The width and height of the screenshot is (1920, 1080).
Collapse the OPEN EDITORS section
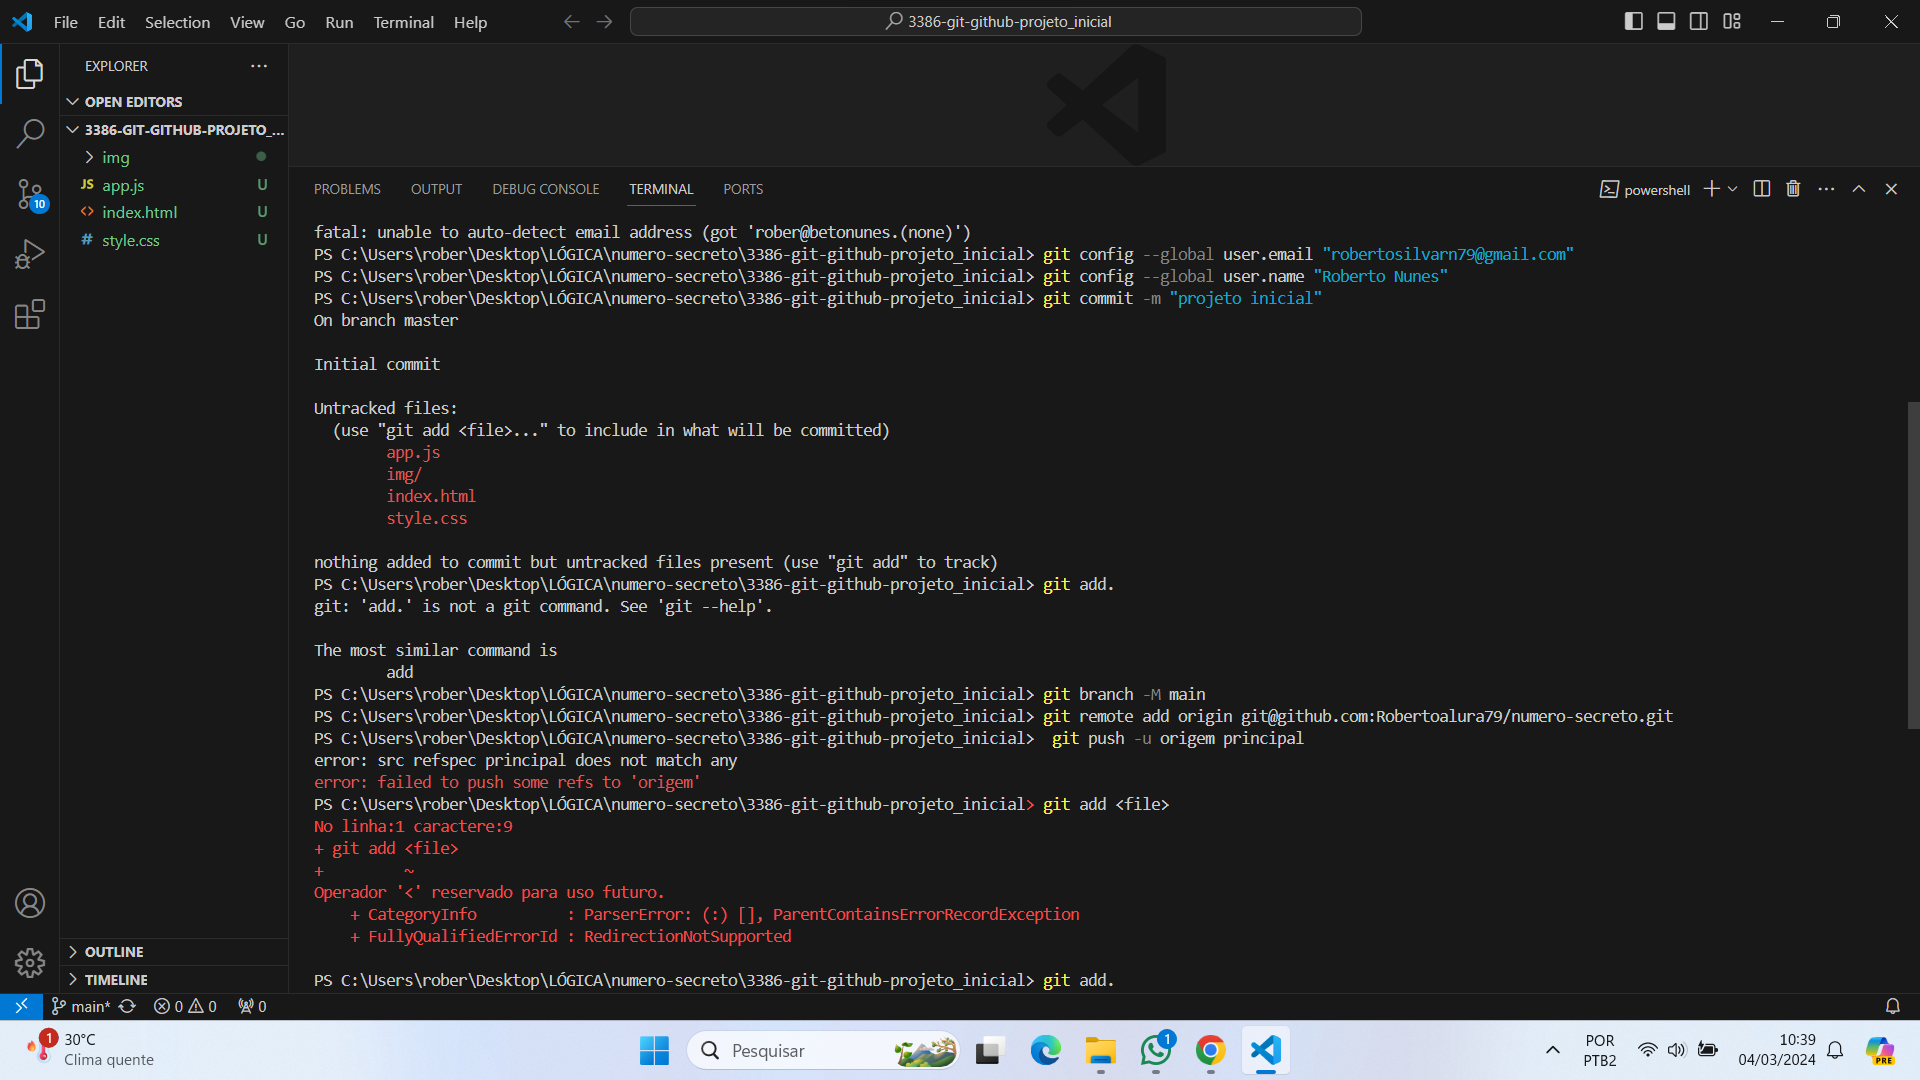click(174, 102)
